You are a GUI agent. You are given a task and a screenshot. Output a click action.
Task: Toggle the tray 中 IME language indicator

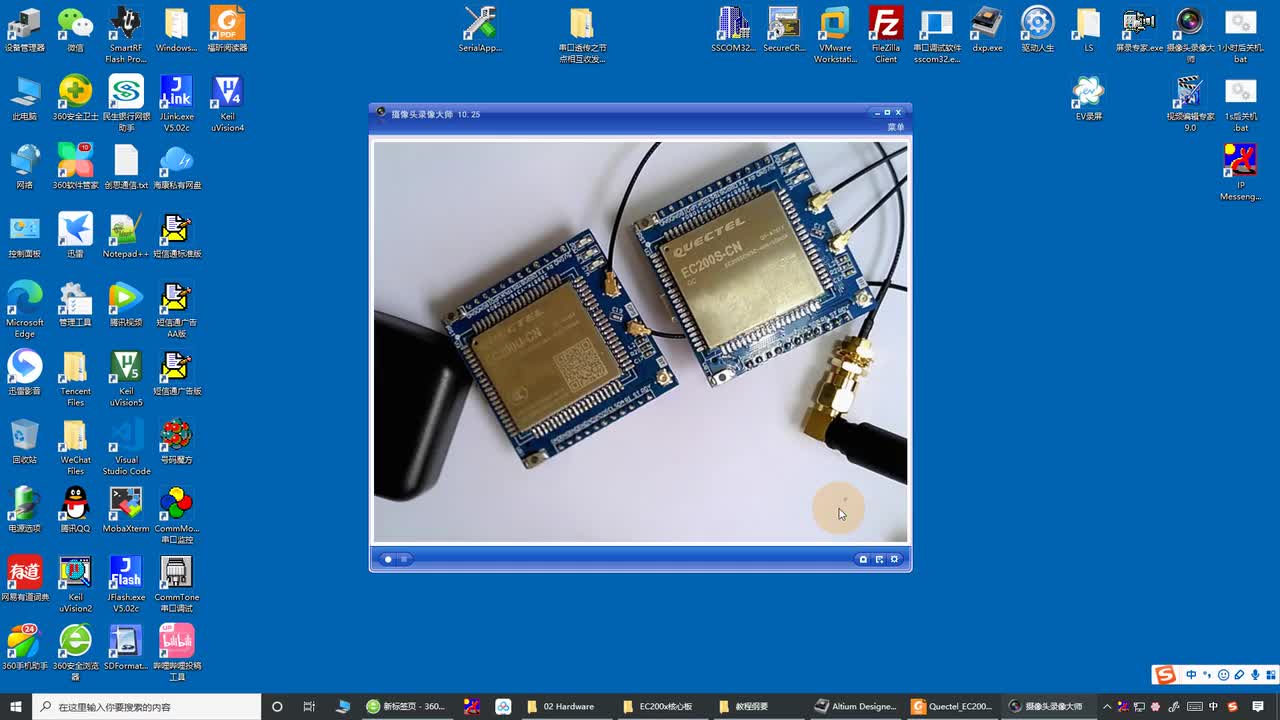pos(1215,706)
